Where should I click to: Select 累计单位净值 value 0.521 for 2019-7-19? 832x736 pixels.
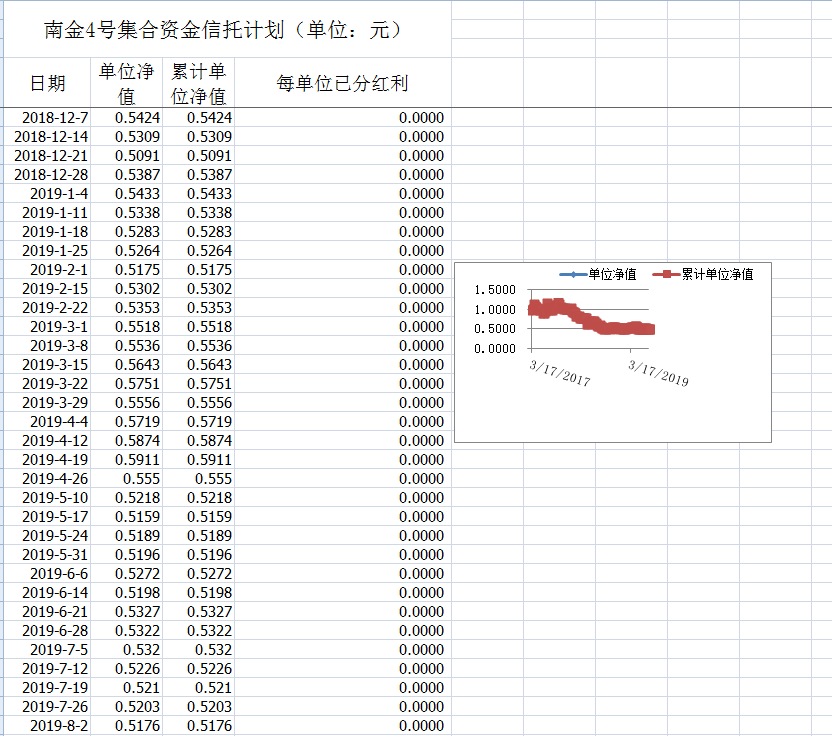(x=198, y=688)
